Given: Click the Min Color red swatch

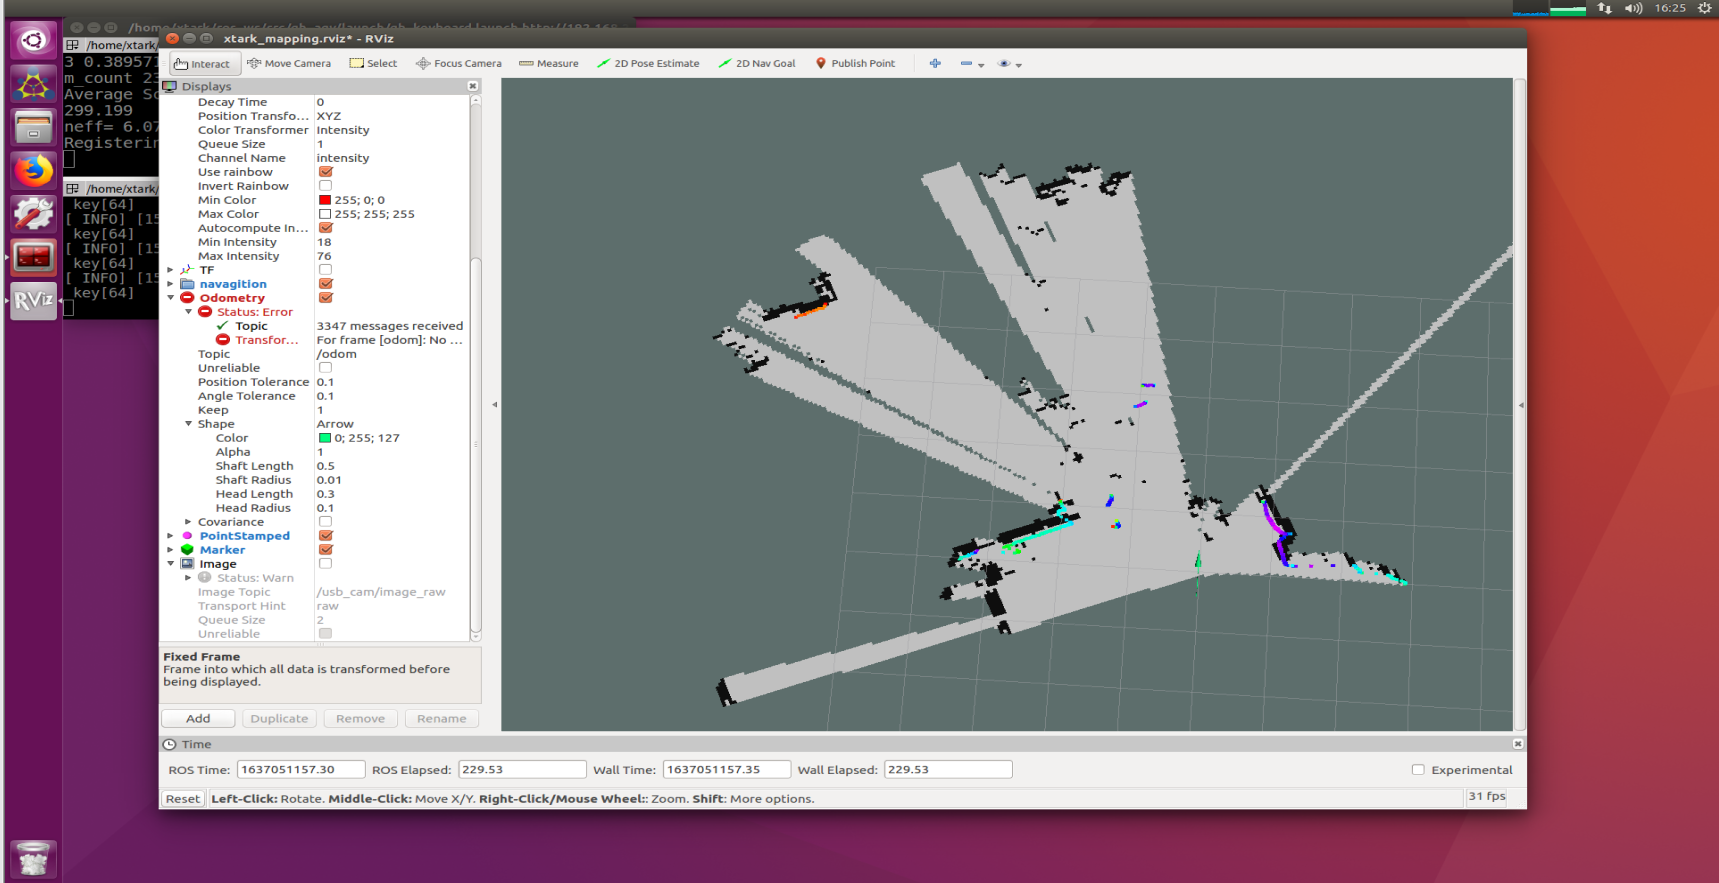Looking at the screenshot, I should click(x=324, y=200).
